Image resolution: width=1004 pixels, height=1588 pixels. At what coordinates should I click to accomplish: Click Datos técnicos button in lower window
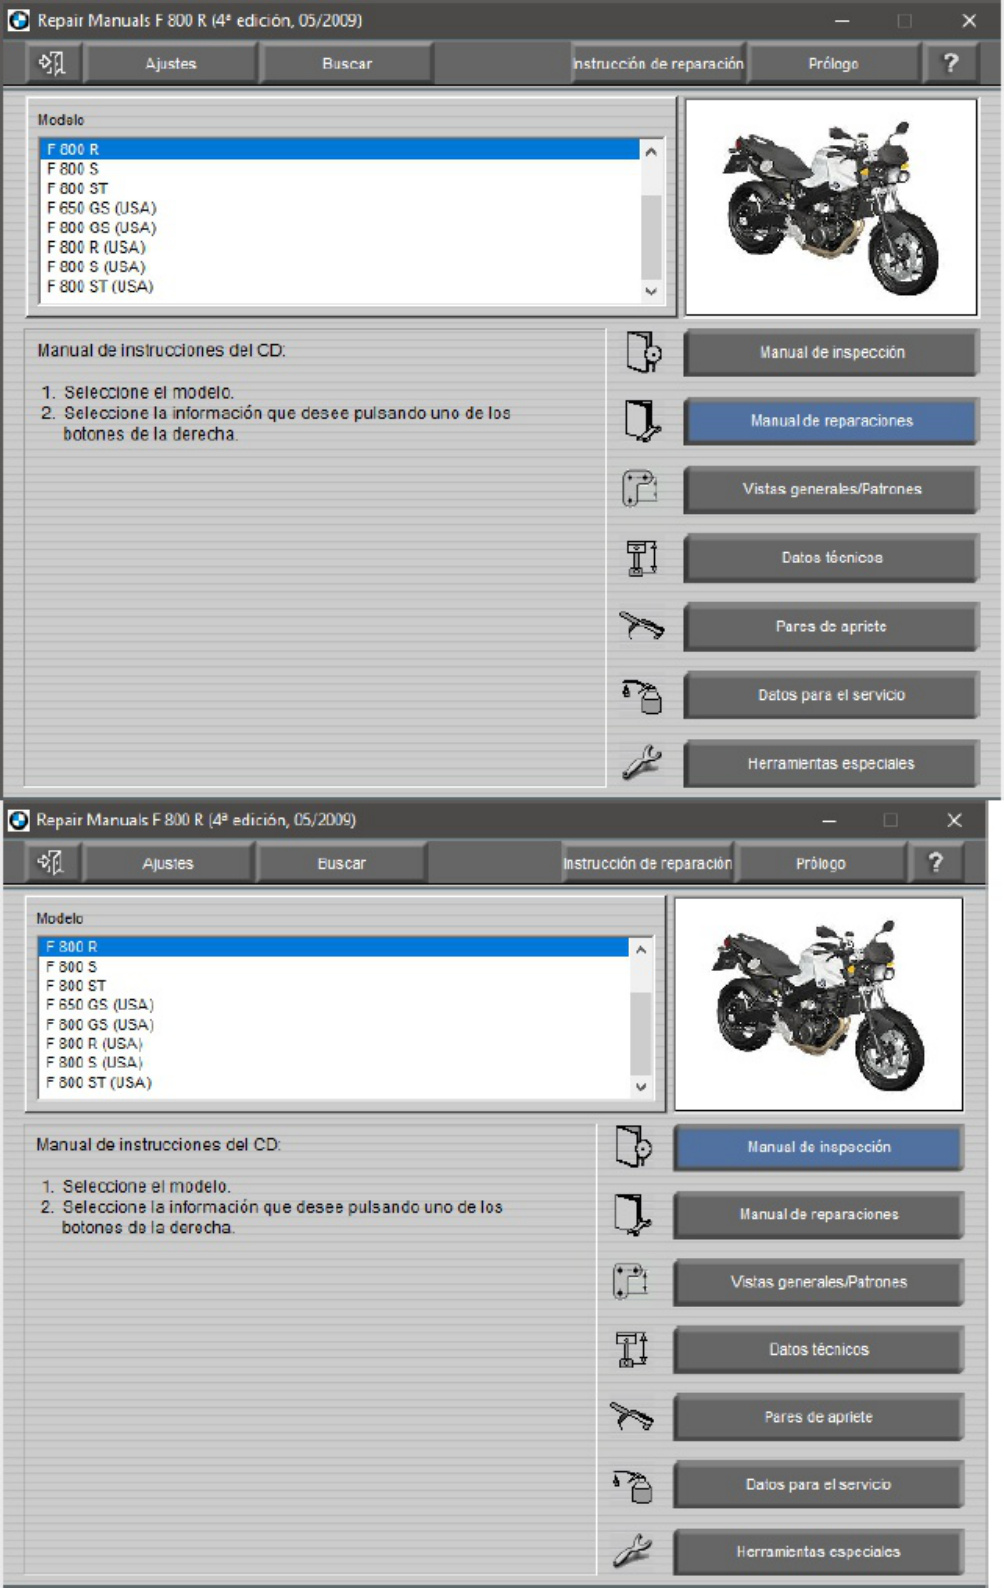[819, 1350]
